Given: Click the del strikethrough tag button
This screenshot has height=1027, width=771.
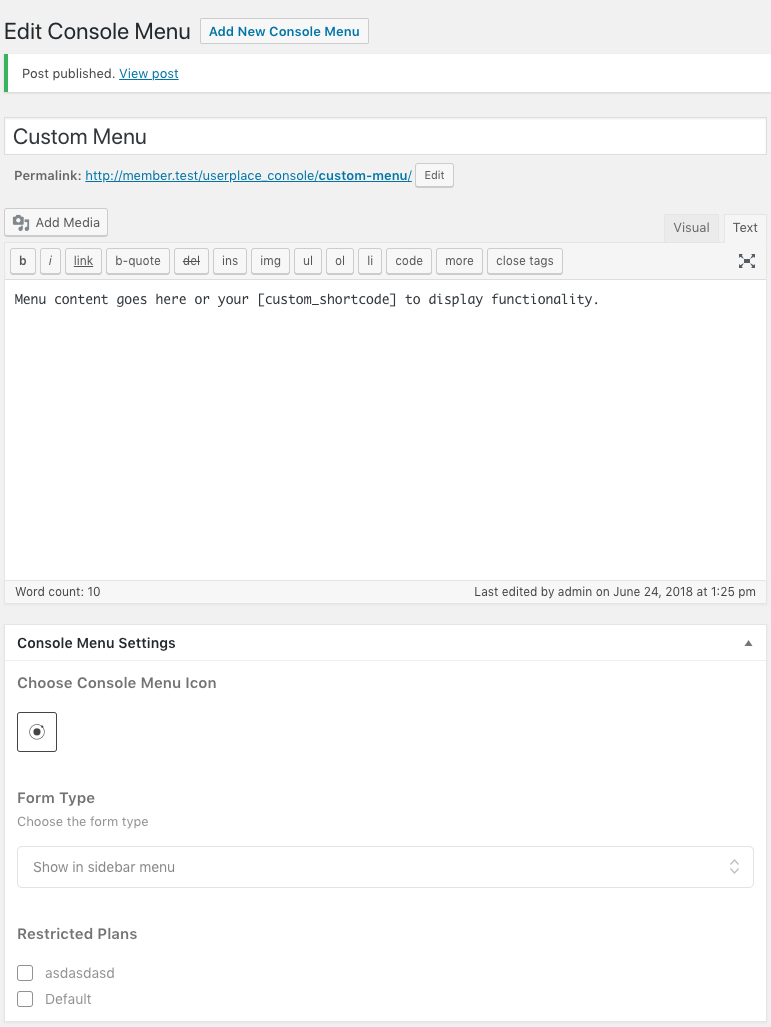Looking at the screenshot, I should pyautogui.click(x=191, y=261).
